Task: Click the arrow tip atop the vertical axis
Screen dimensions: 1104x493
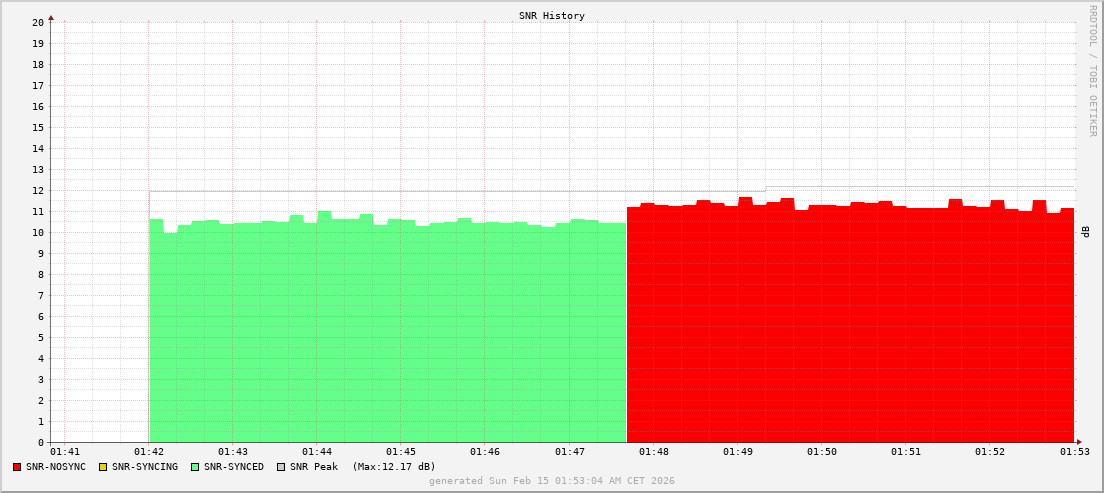Action: 51,17
